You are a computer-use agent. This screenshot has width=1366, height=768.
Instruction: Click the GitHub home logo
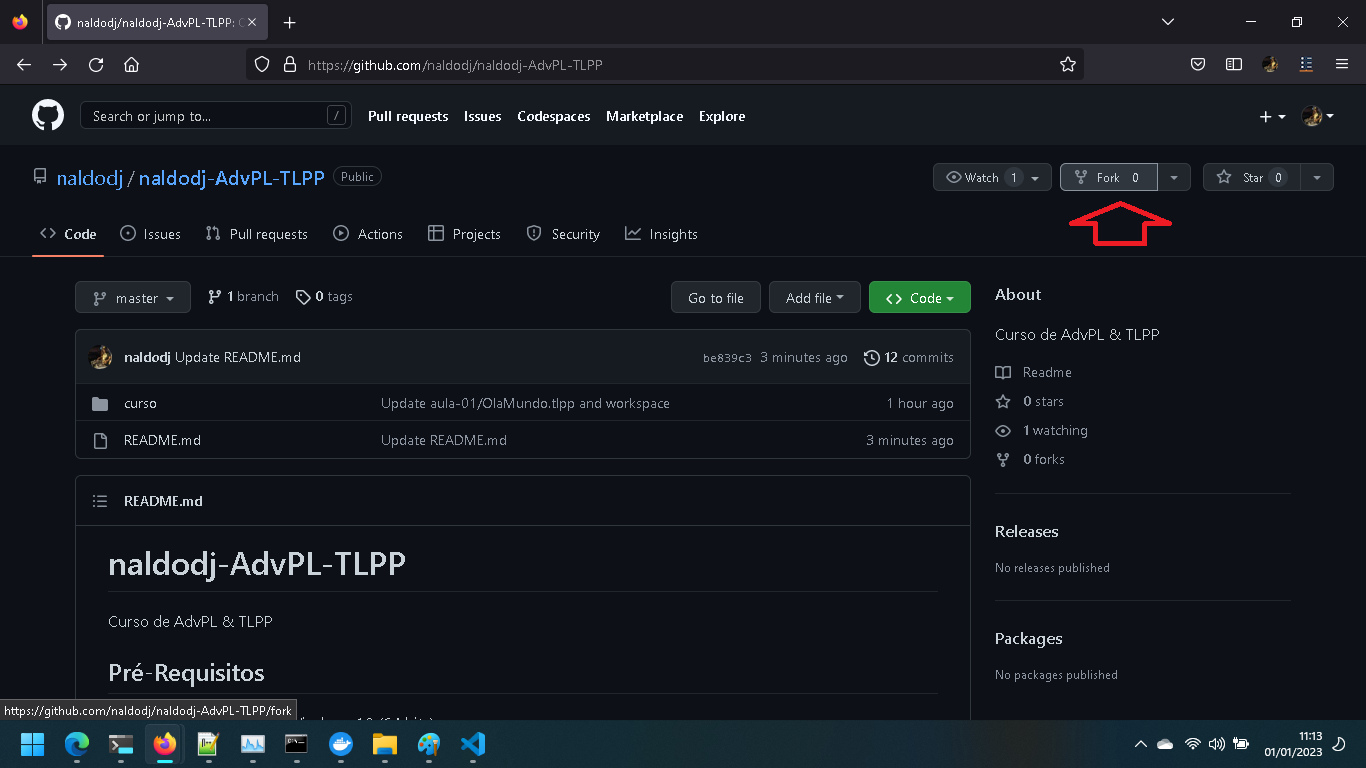coord(47,114)
